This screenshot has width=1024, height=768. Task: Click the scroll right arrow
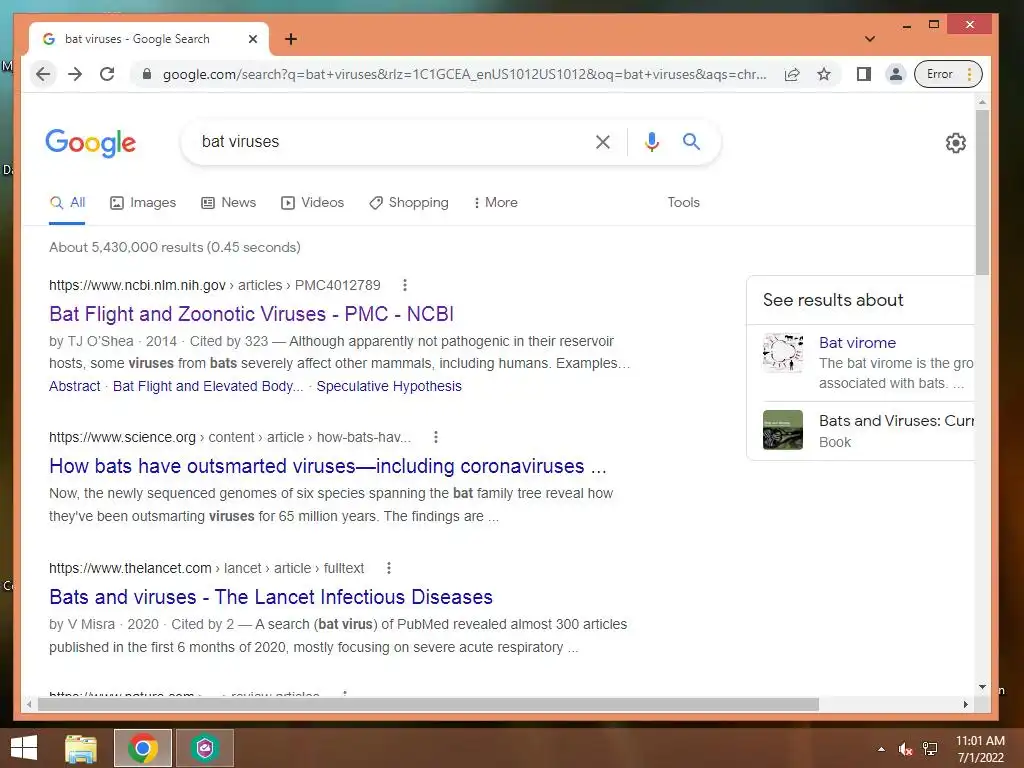point(965,704)
